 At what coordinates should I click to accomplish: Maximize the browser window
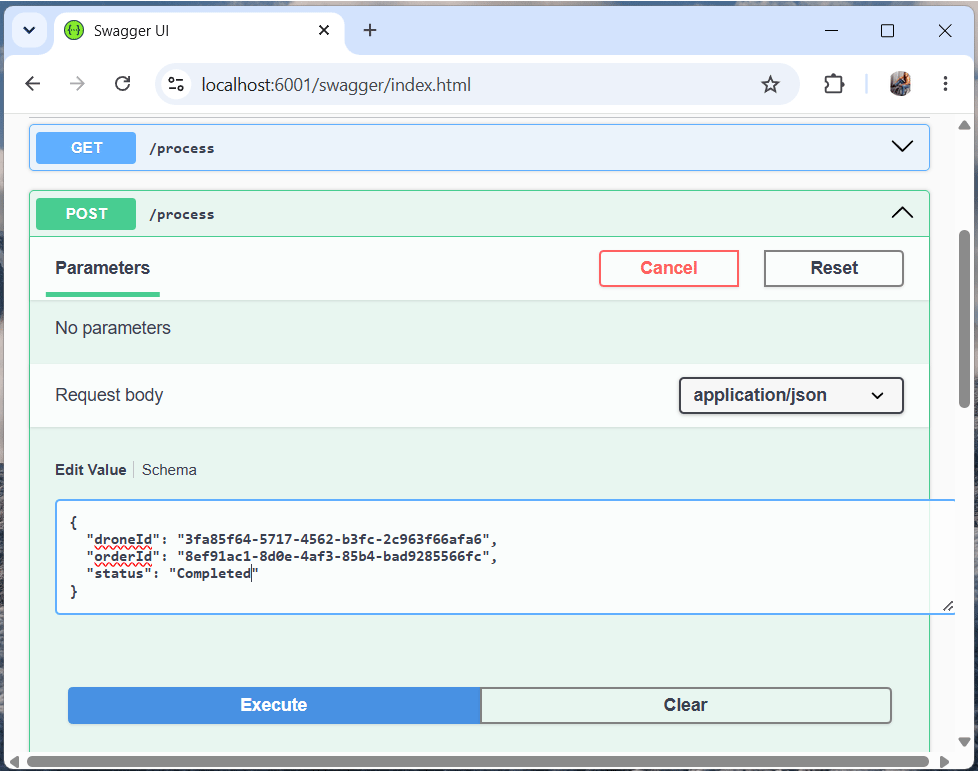[887, 30]
